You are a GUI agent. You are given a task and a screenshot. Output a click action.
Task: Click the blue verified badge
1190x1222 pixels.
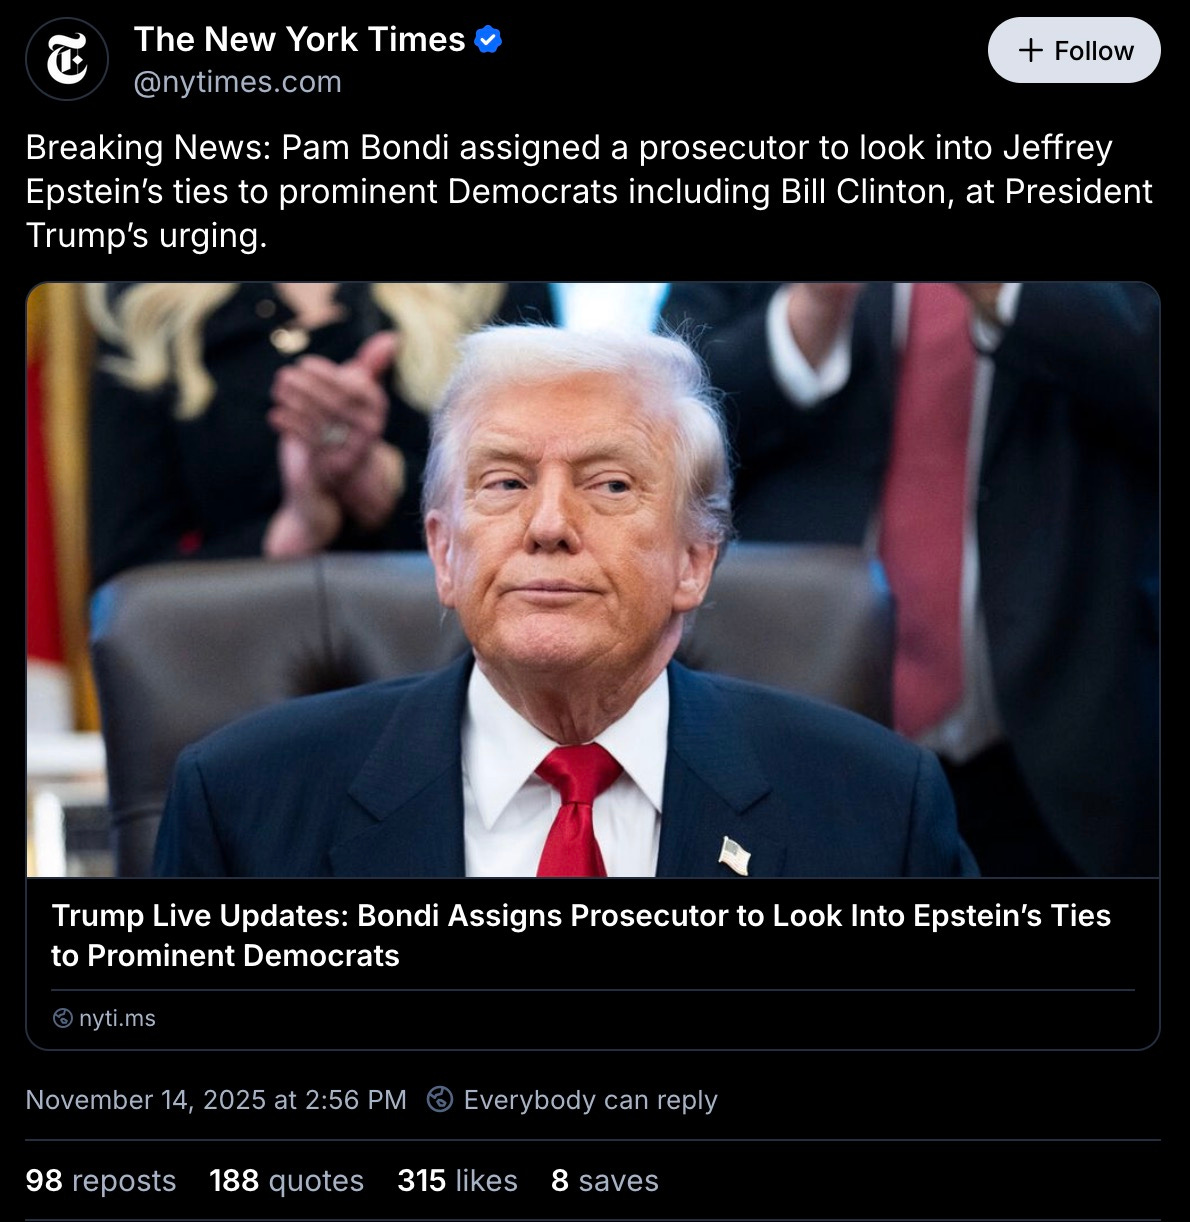(488, 40)
